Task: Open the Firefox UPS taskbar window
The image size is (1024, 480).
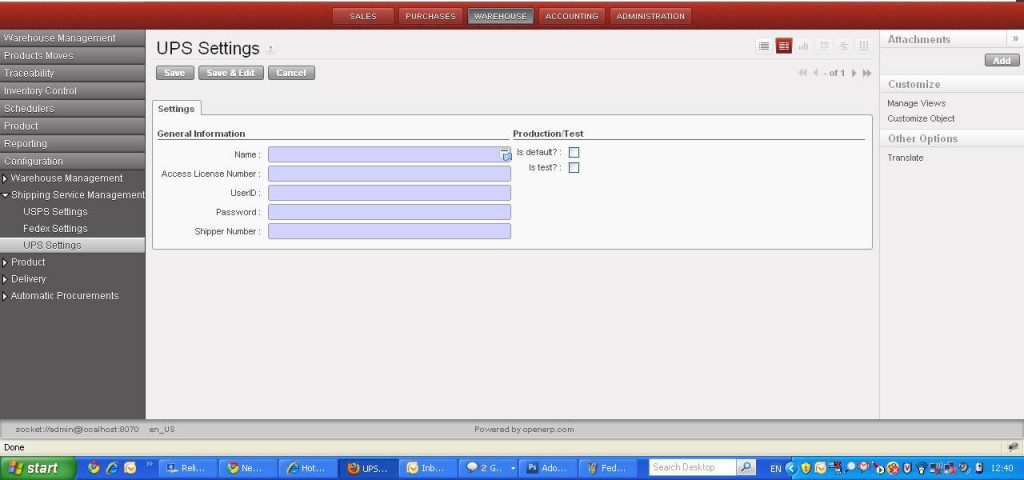Action: 368,468
